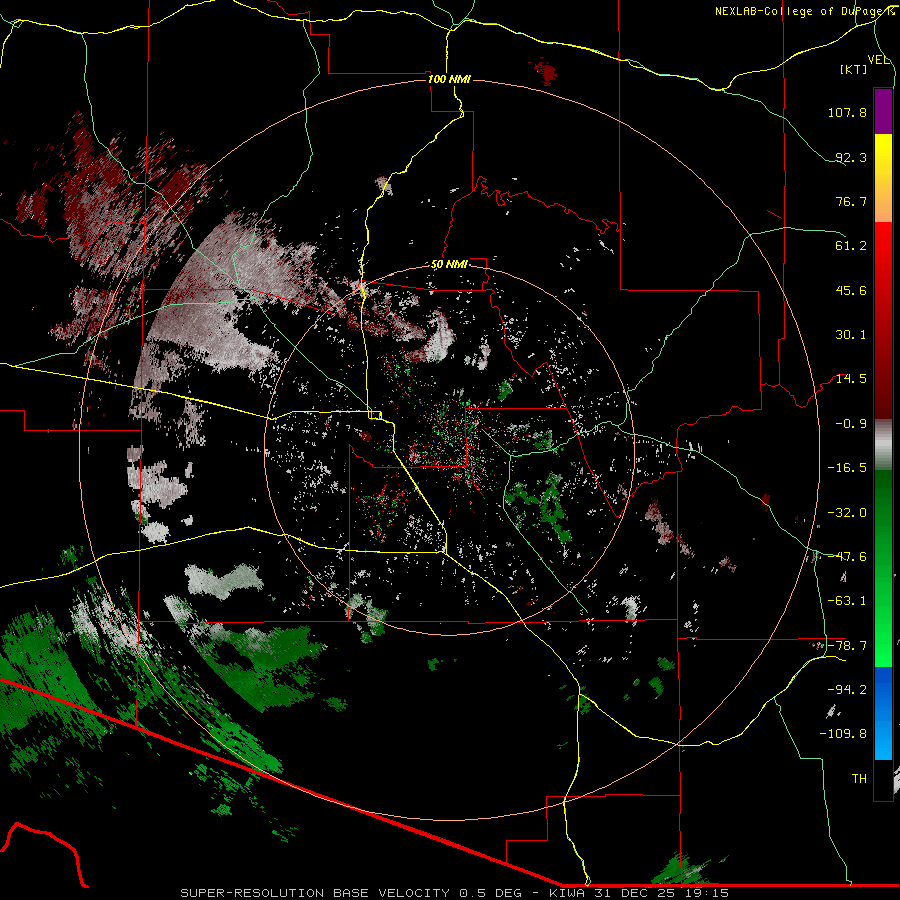Select the 92.3 value on velocity scale
The width and height of the screenshot is (900, 900).
(851, 157)
